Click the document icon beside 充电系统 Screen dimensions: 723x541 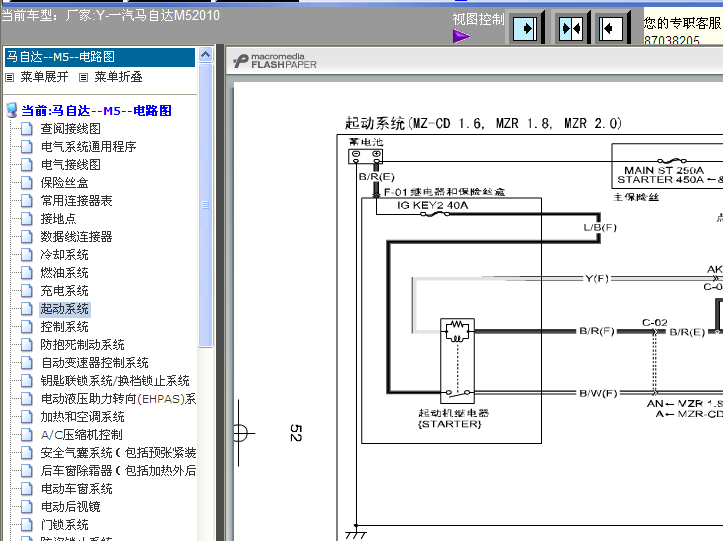(x=27, y=291)
